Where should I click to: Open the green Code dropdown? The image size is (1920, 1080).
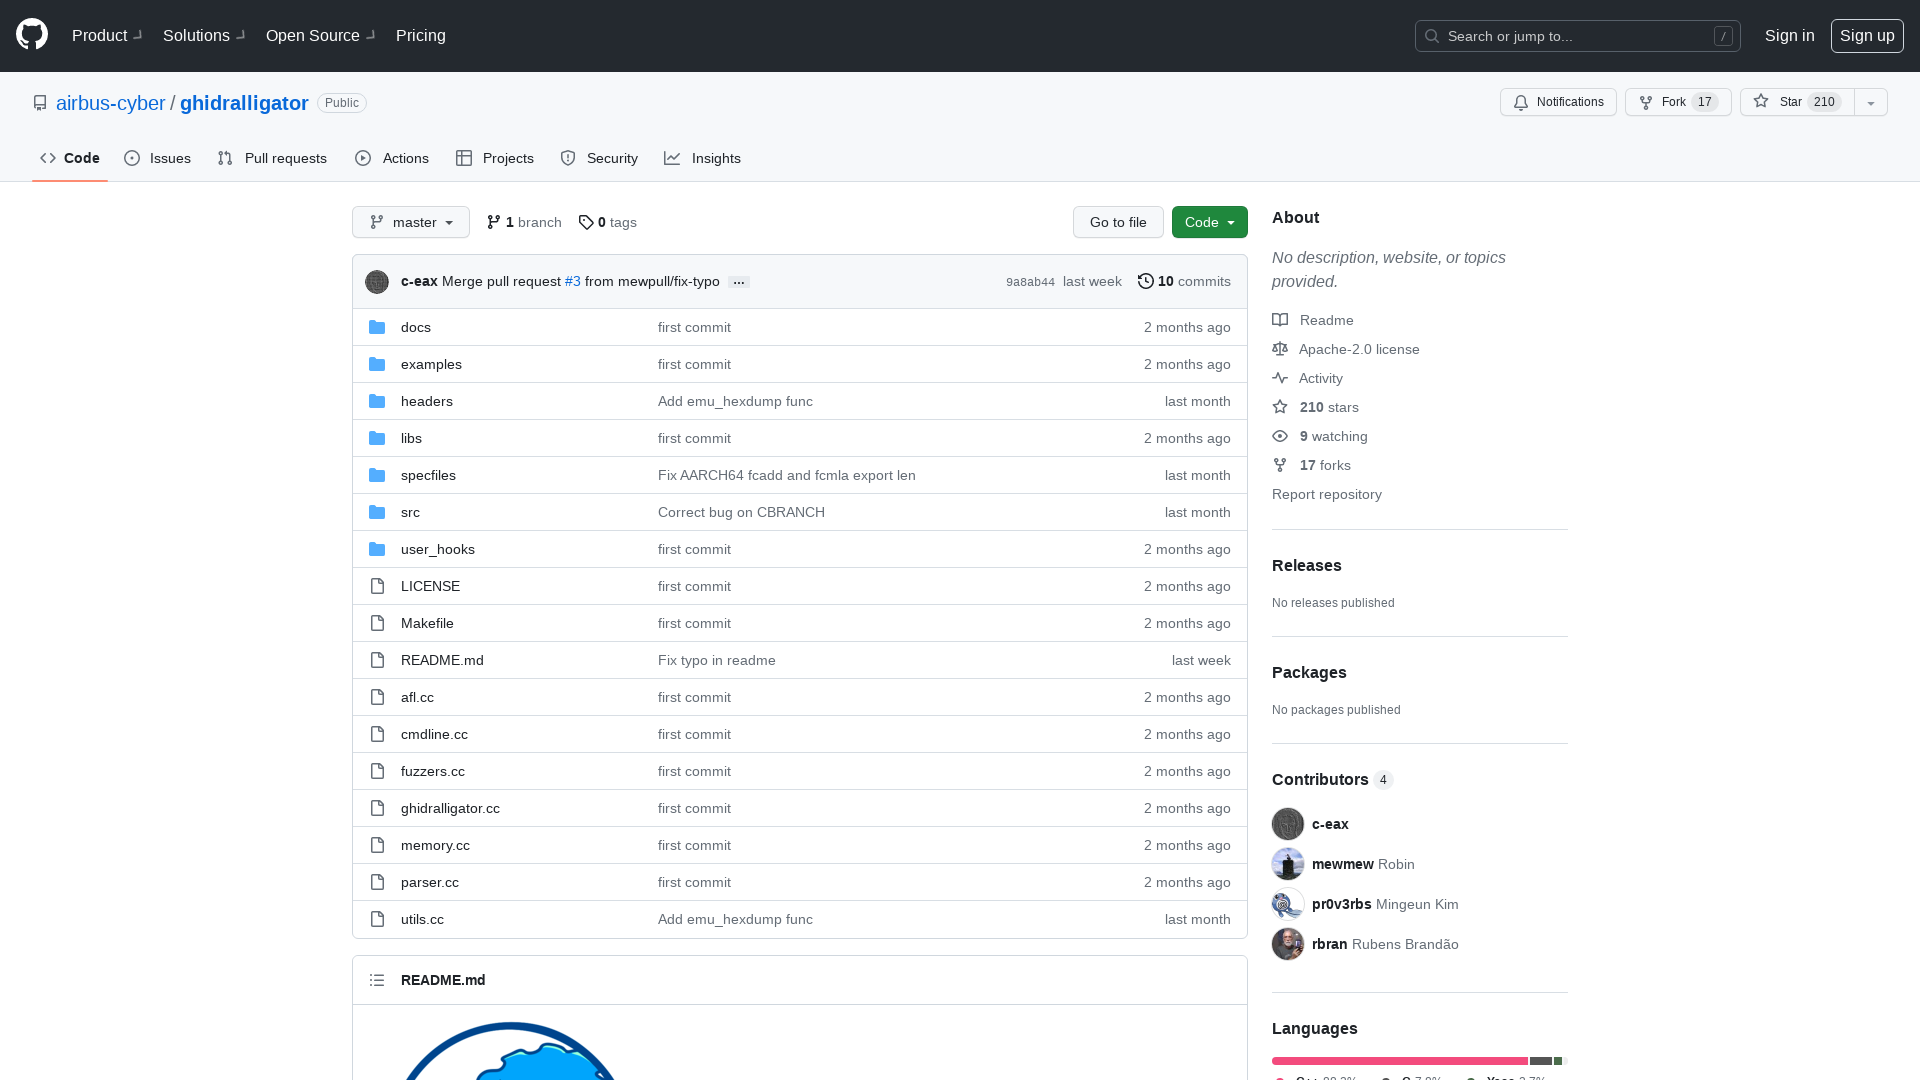point(1210,222)
